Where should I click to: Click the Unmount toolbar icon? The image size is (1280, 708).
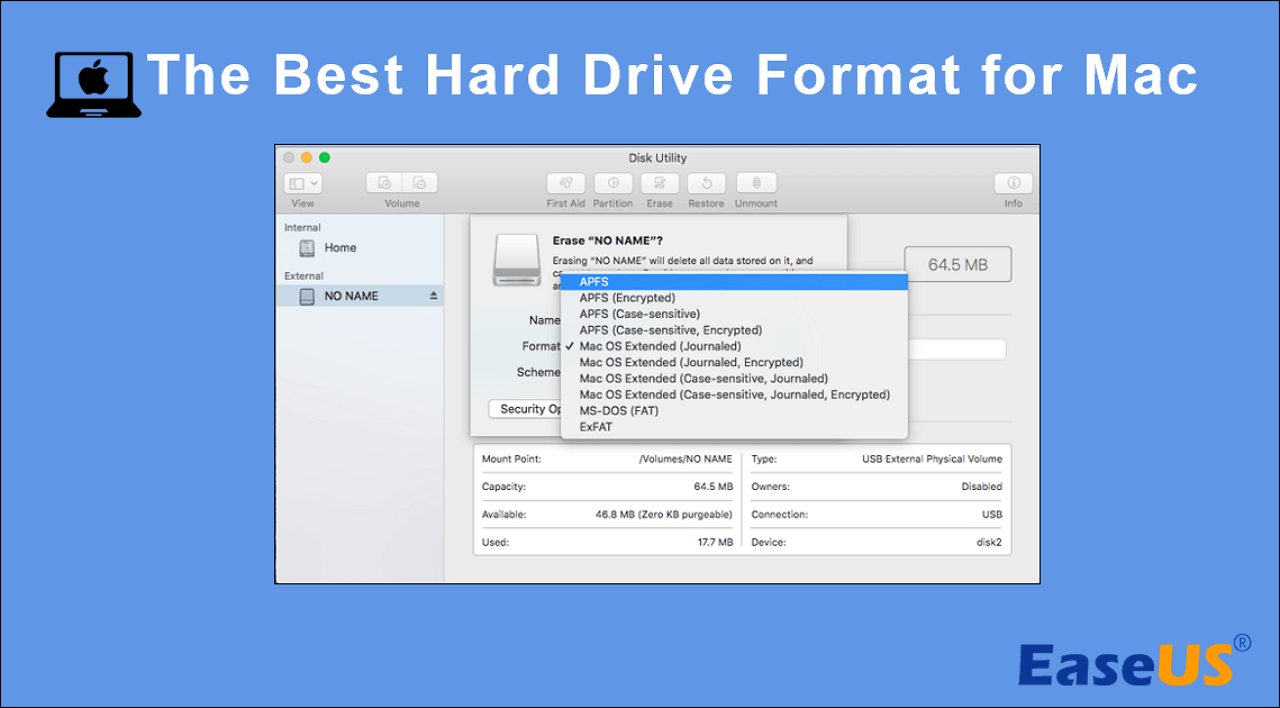click(x=755, y=184)
